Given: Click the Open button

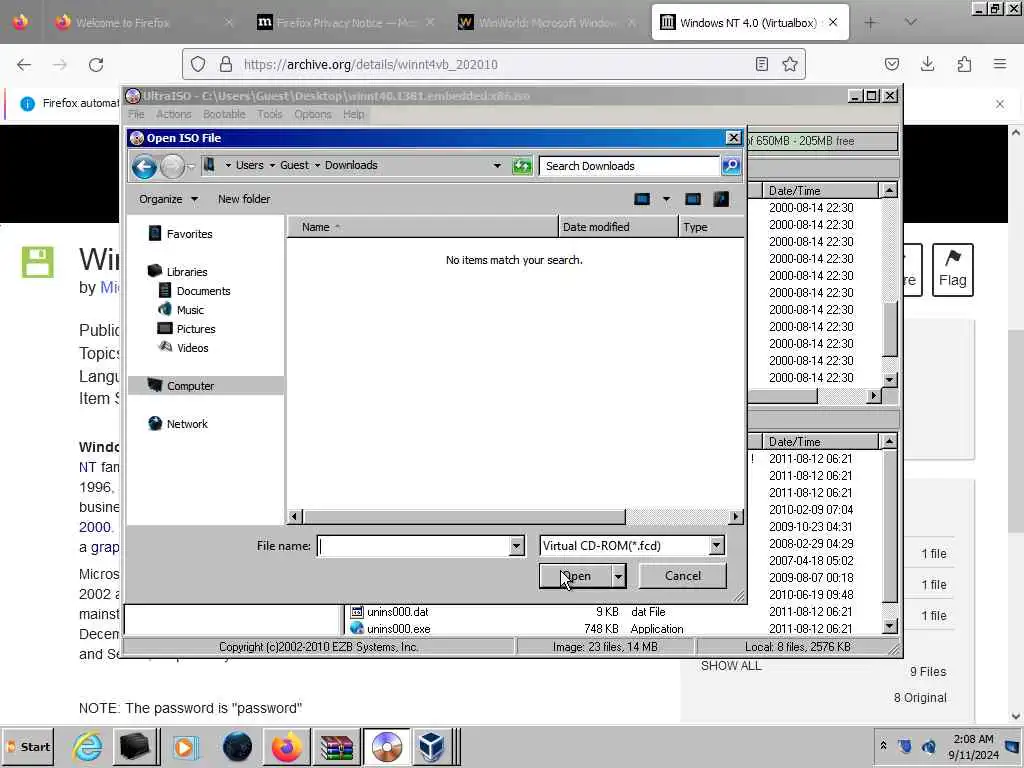Looking at the screenshot, I should (x=575, y=576).
